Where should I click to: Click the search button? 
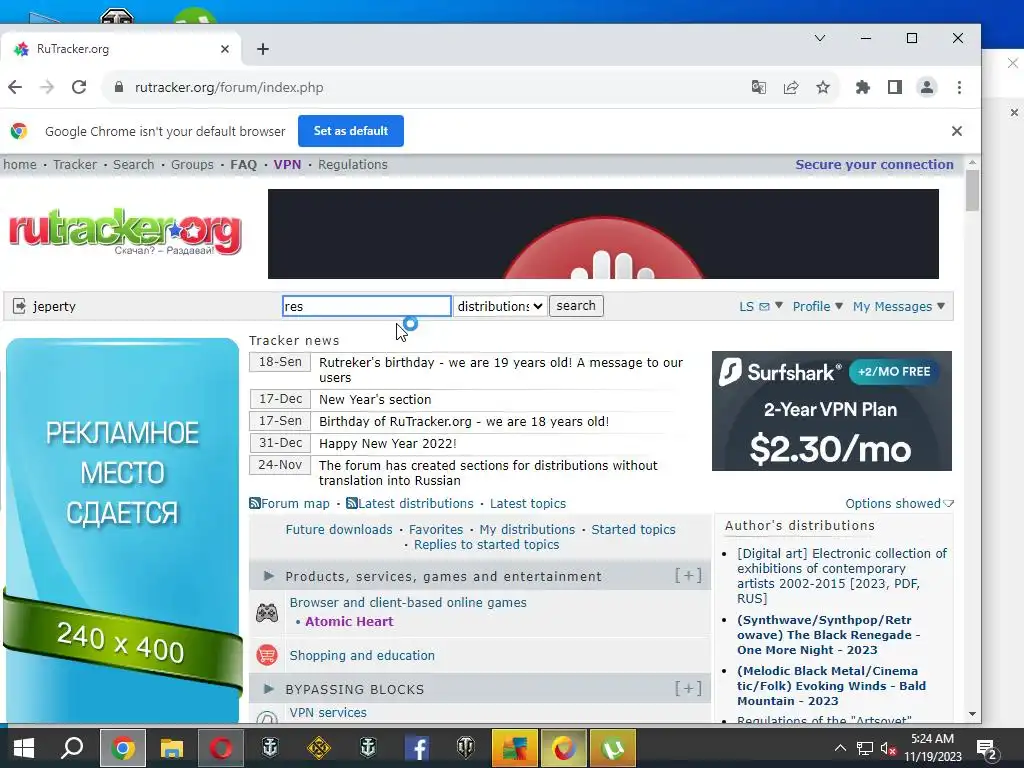tap(576, 306)
